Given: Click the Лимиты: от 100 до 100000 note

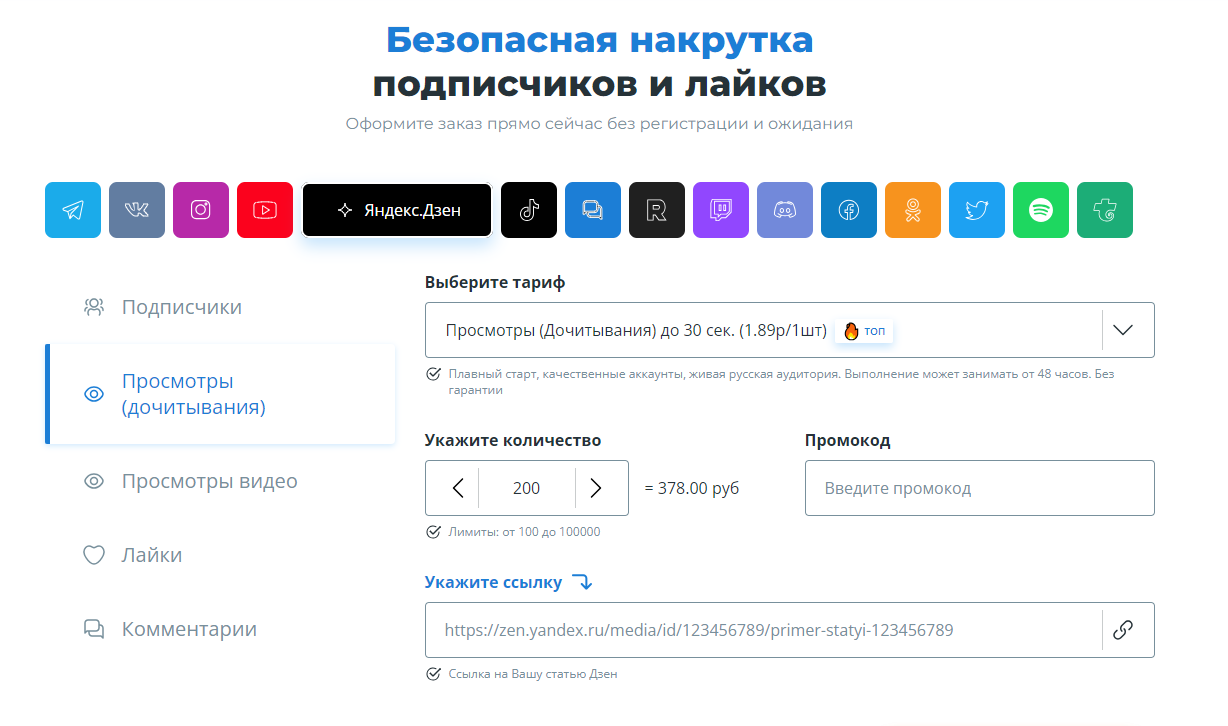Looking at the screenshot, I should click(x=524, y=532).
